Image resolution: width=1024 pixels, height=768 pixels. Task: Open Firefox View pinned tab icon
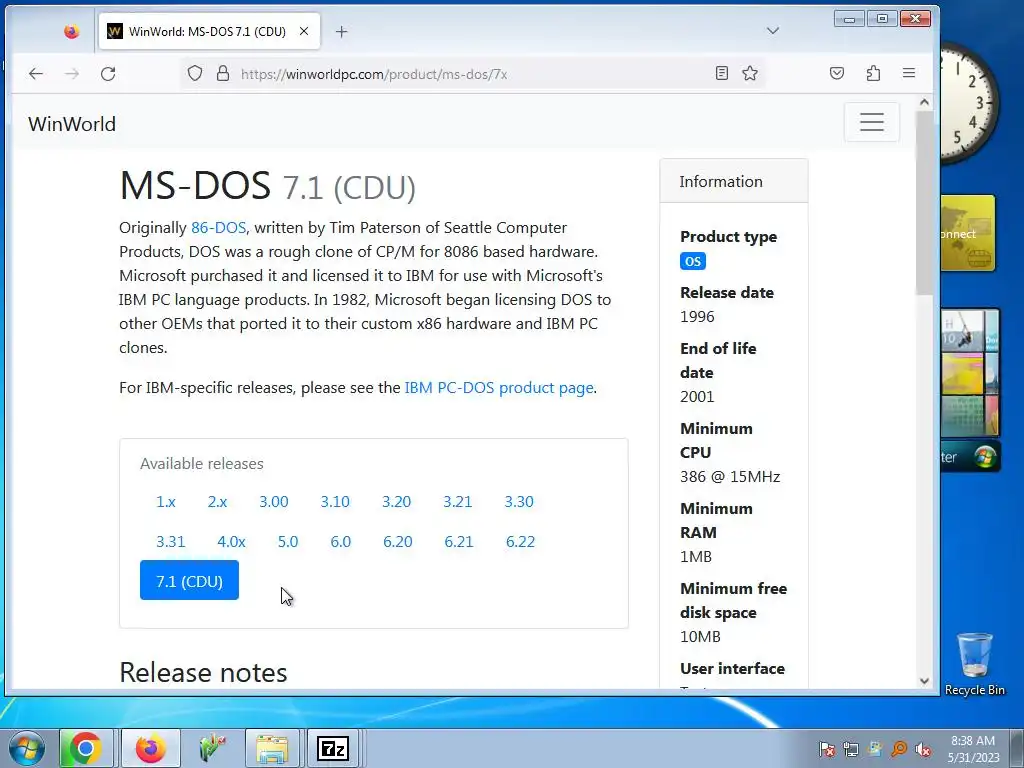(71, 31)
